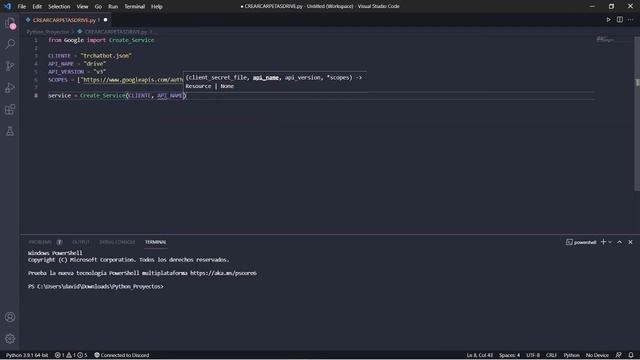Open the Search view in activity bar

[10, 44]
